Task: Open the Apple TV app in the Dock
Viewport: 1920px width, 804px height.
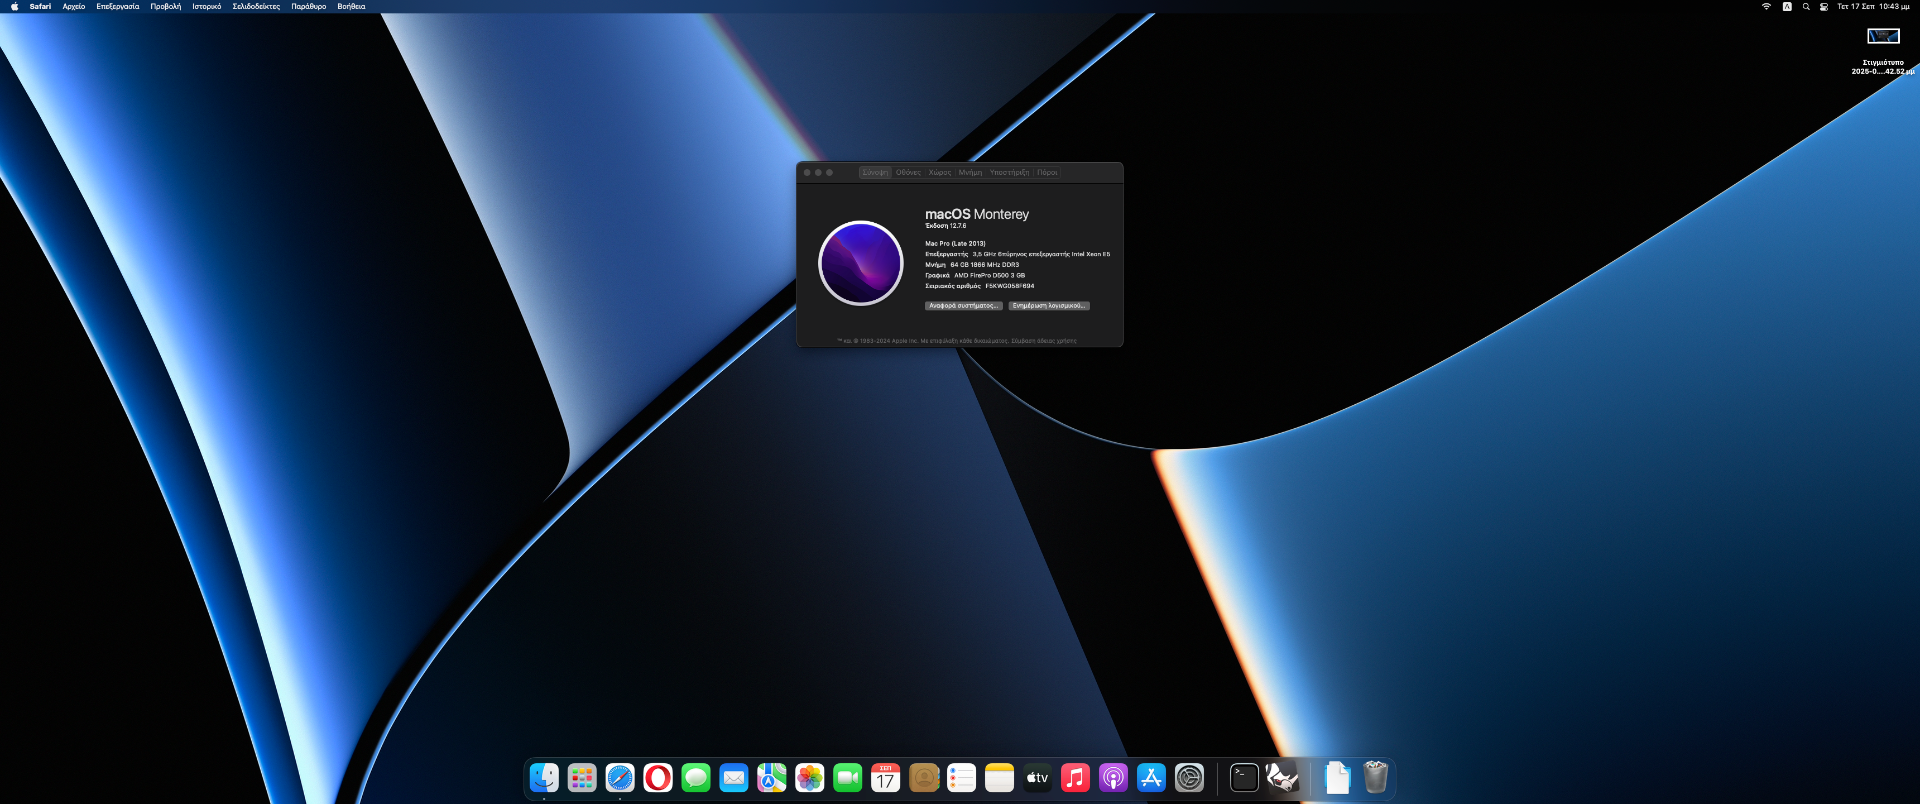Action: click(1038, 778)
